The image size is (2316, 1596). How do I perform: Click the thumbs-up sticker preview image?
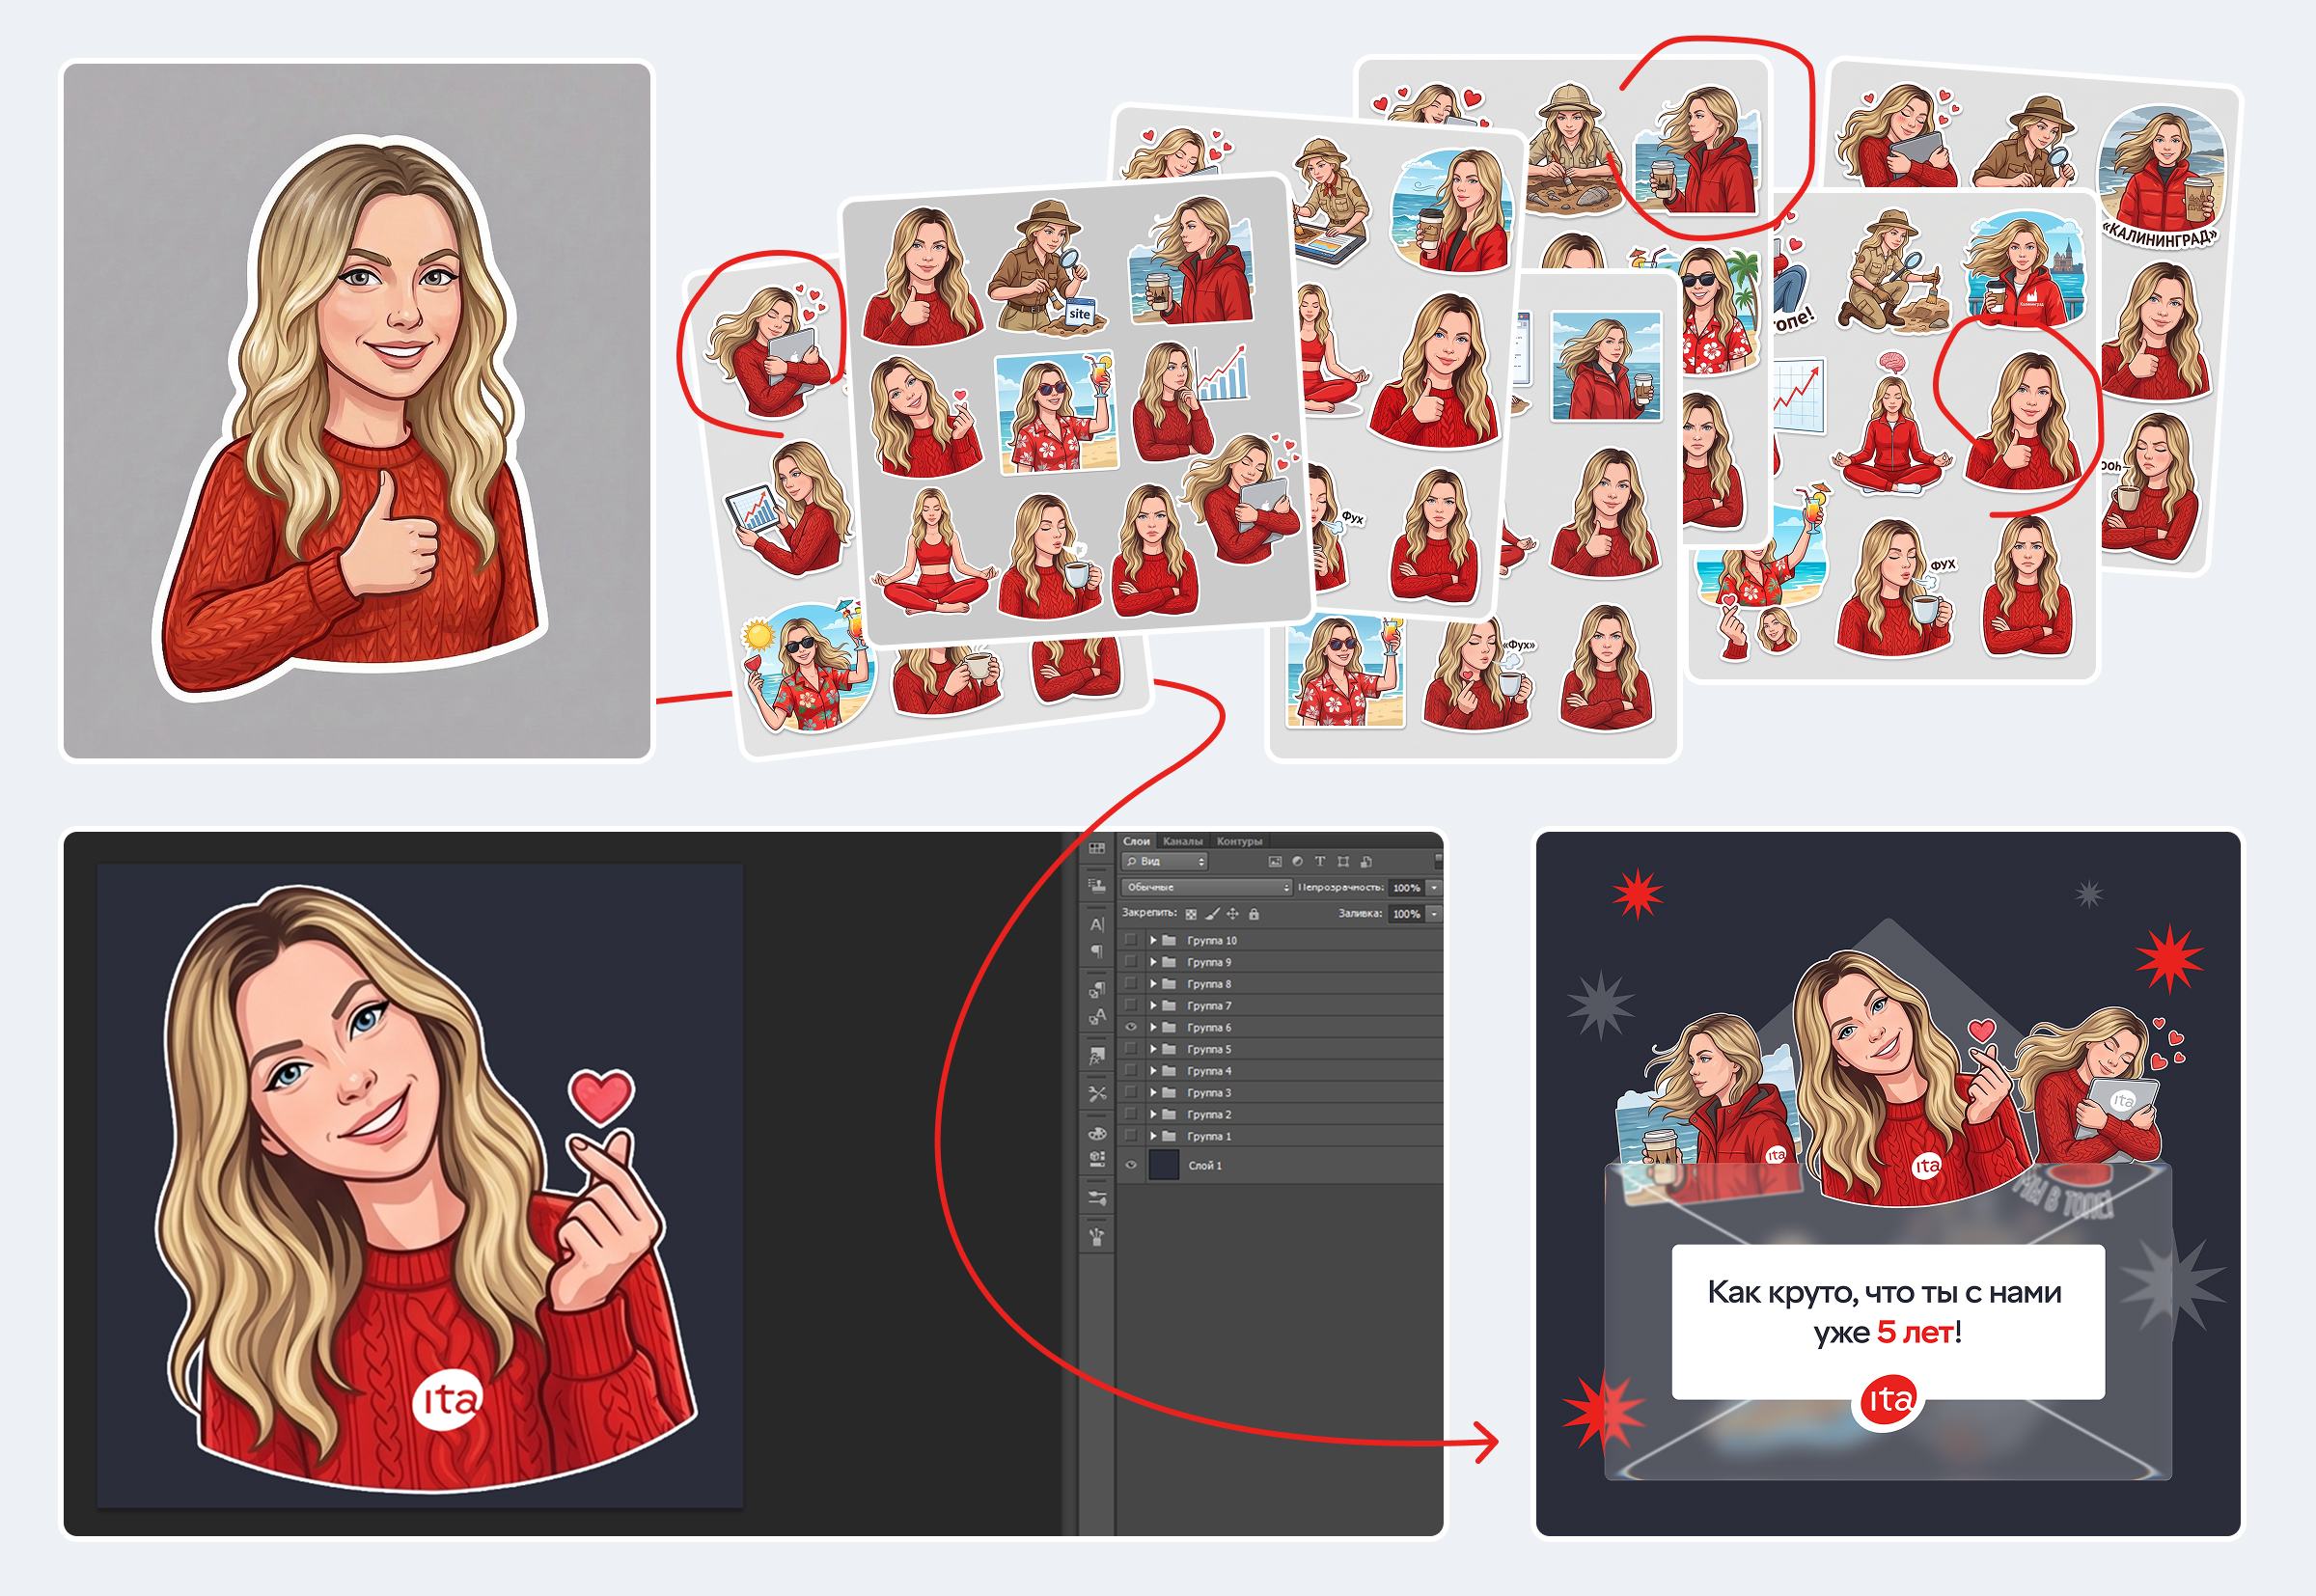(x=350, y=418)
